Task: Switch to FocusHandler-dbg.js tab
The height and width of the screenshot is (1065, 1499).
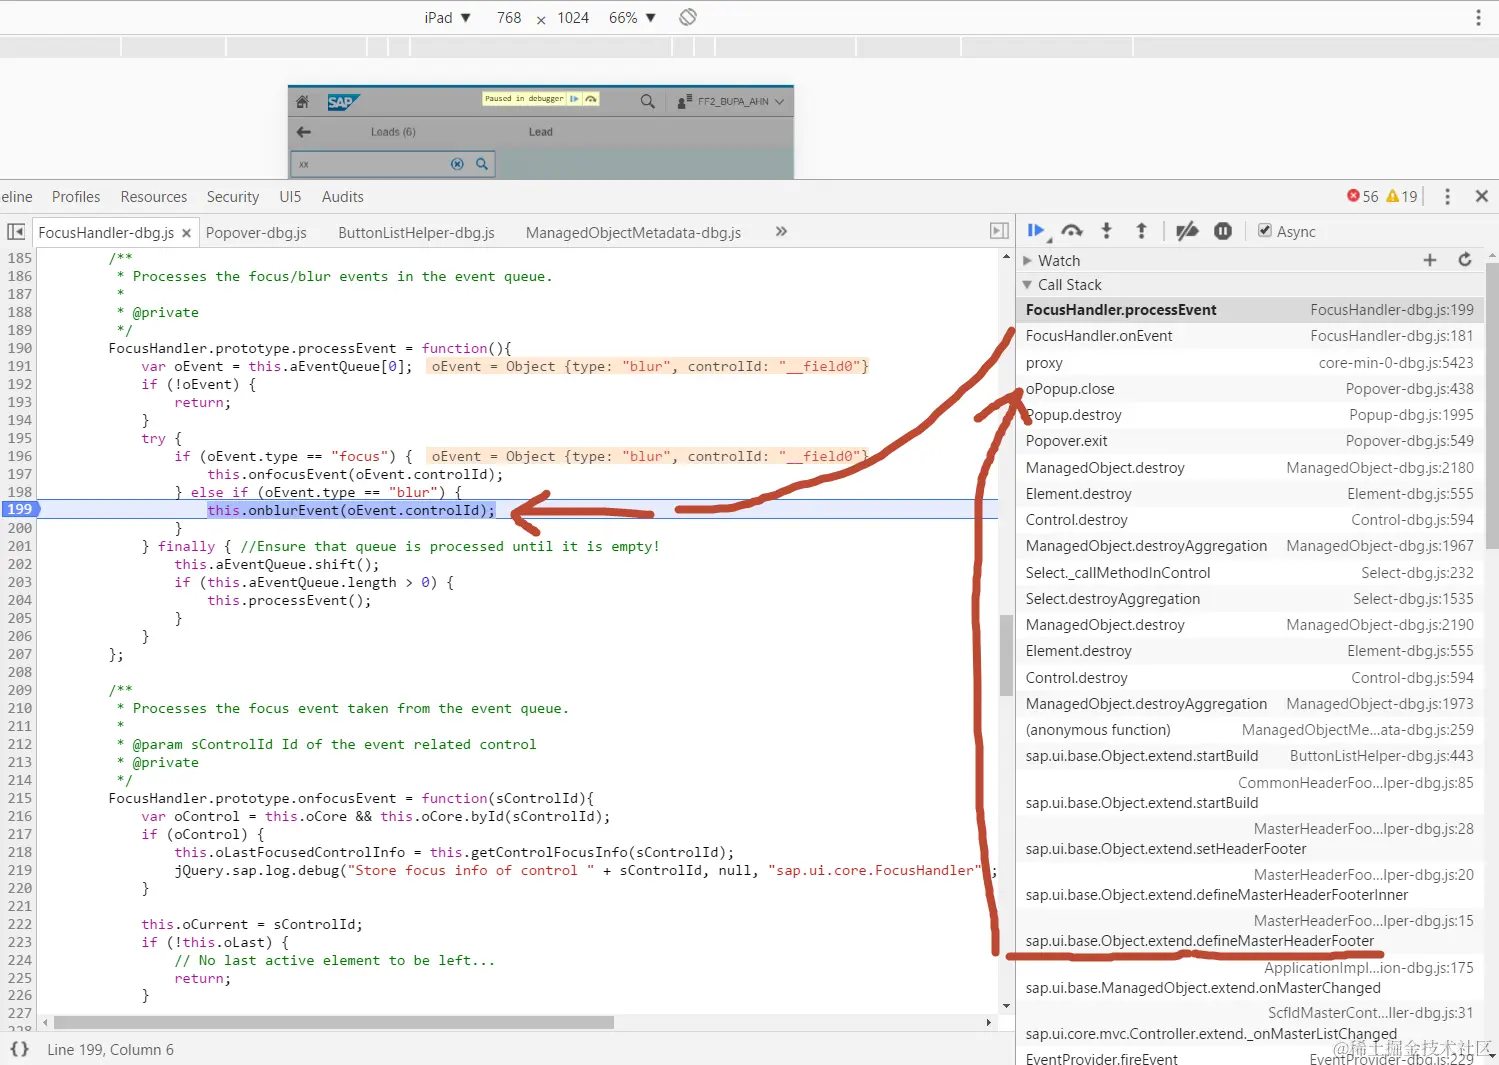Action: [x=106, y=233]
